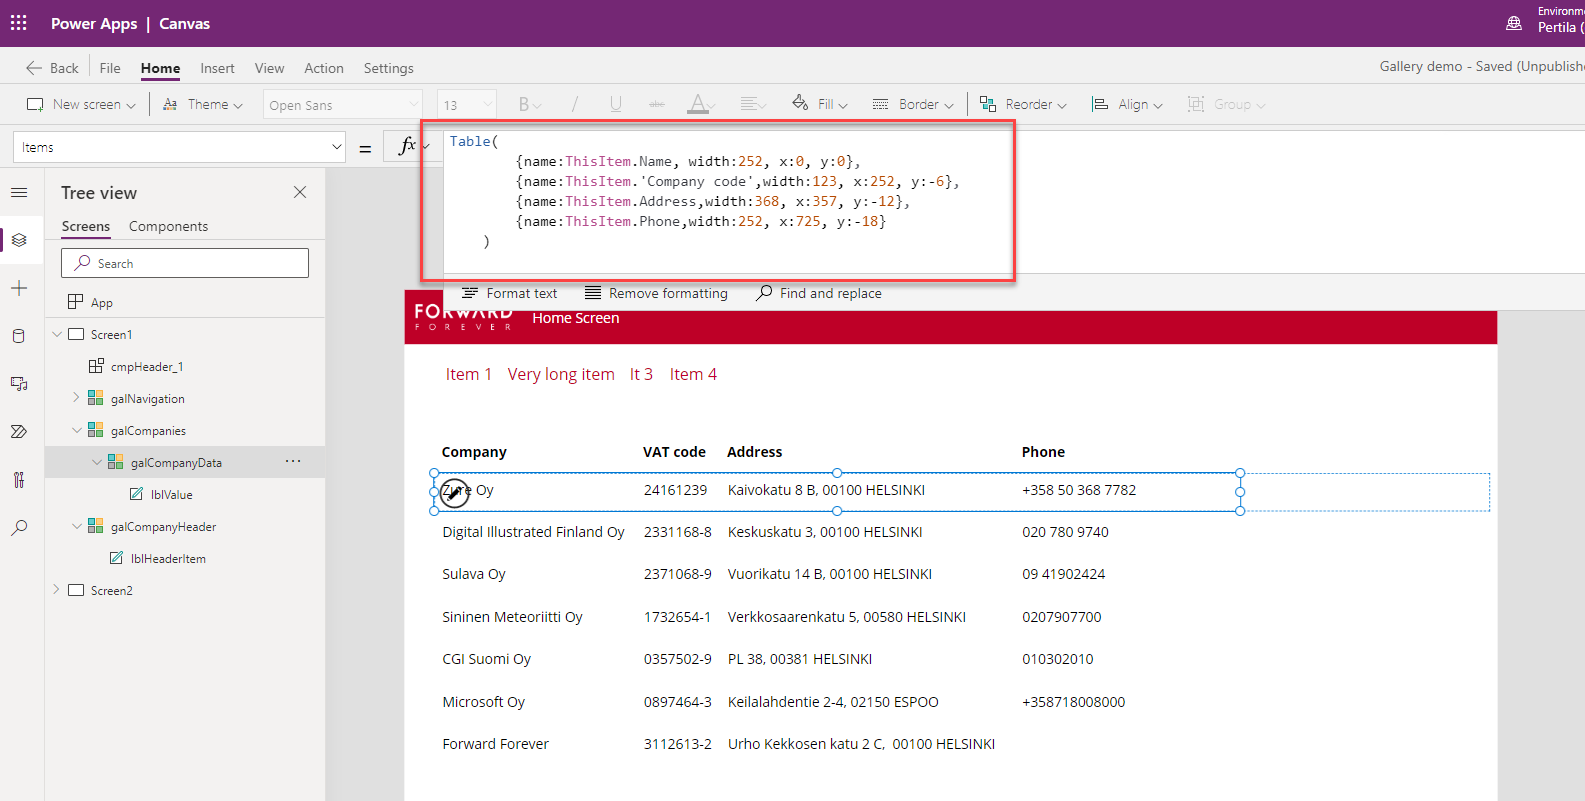Expand the Screen2 tree node

(x=56, y=590)
